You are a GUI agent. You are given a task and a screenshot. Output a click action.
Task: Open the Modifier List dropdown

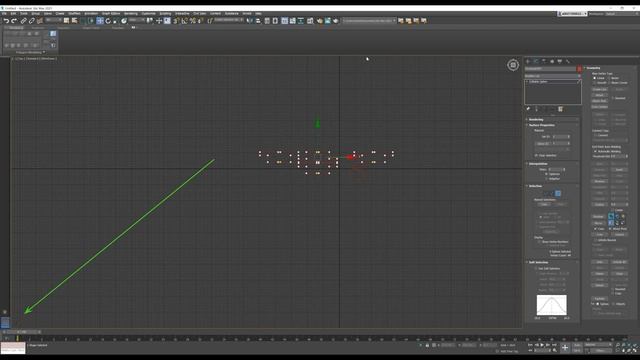point(553,76)
